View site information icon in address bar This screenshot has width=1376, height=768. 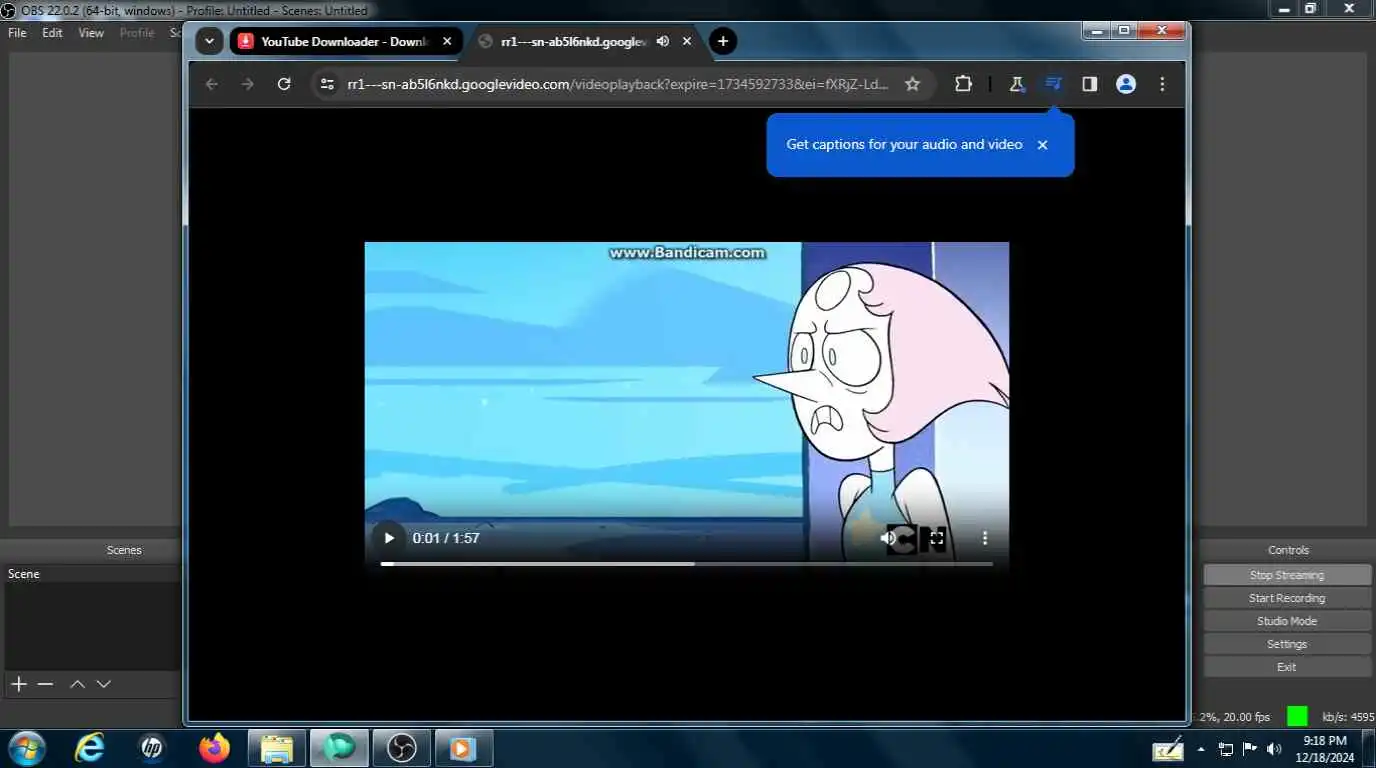[326, 84]
